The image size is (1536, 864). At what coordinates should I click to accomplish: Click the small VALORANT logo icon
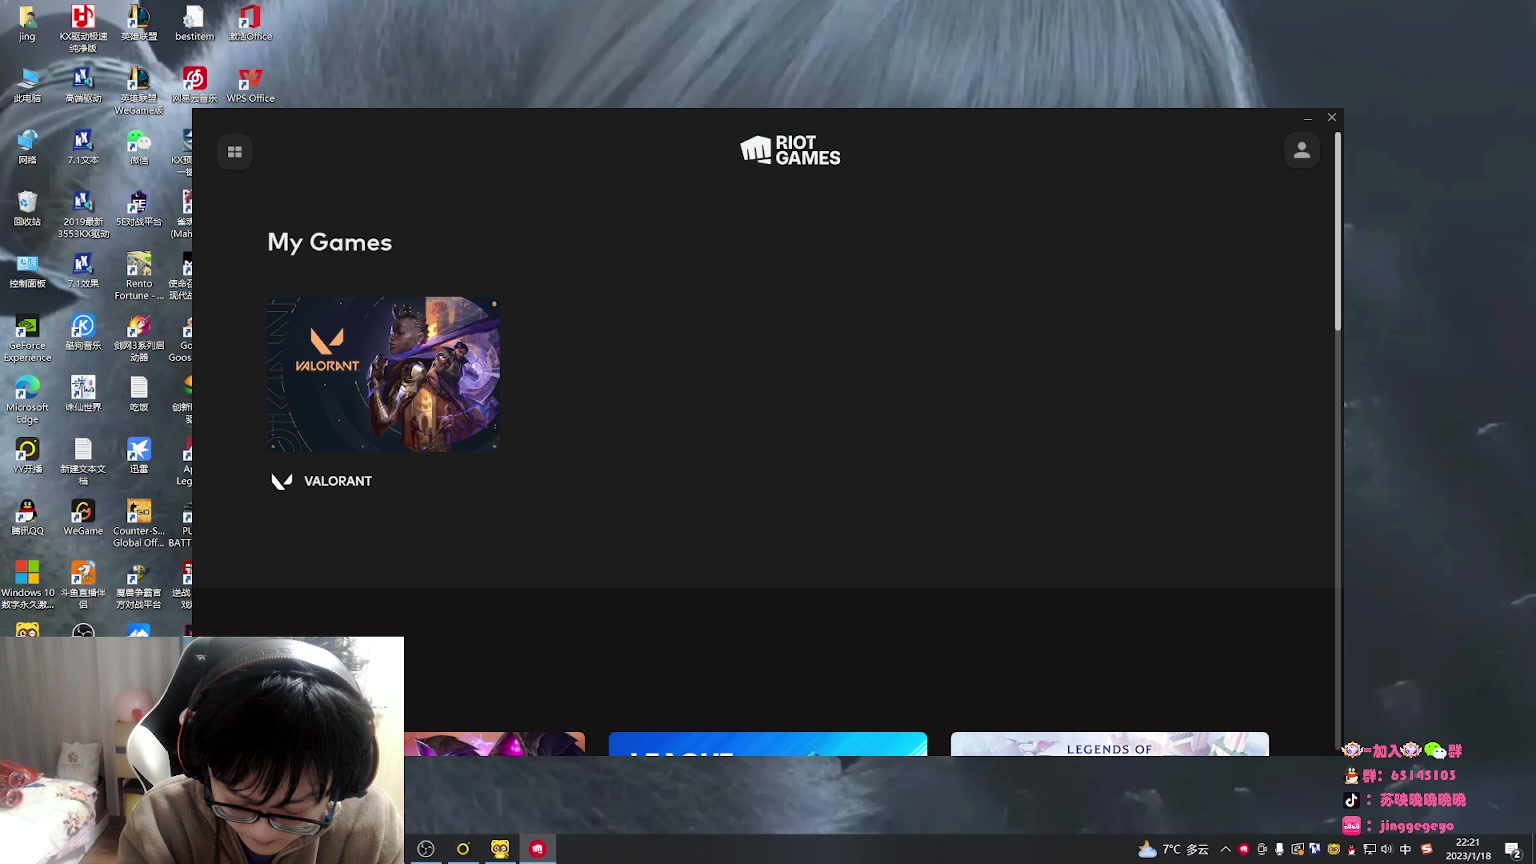click(282, 481)
